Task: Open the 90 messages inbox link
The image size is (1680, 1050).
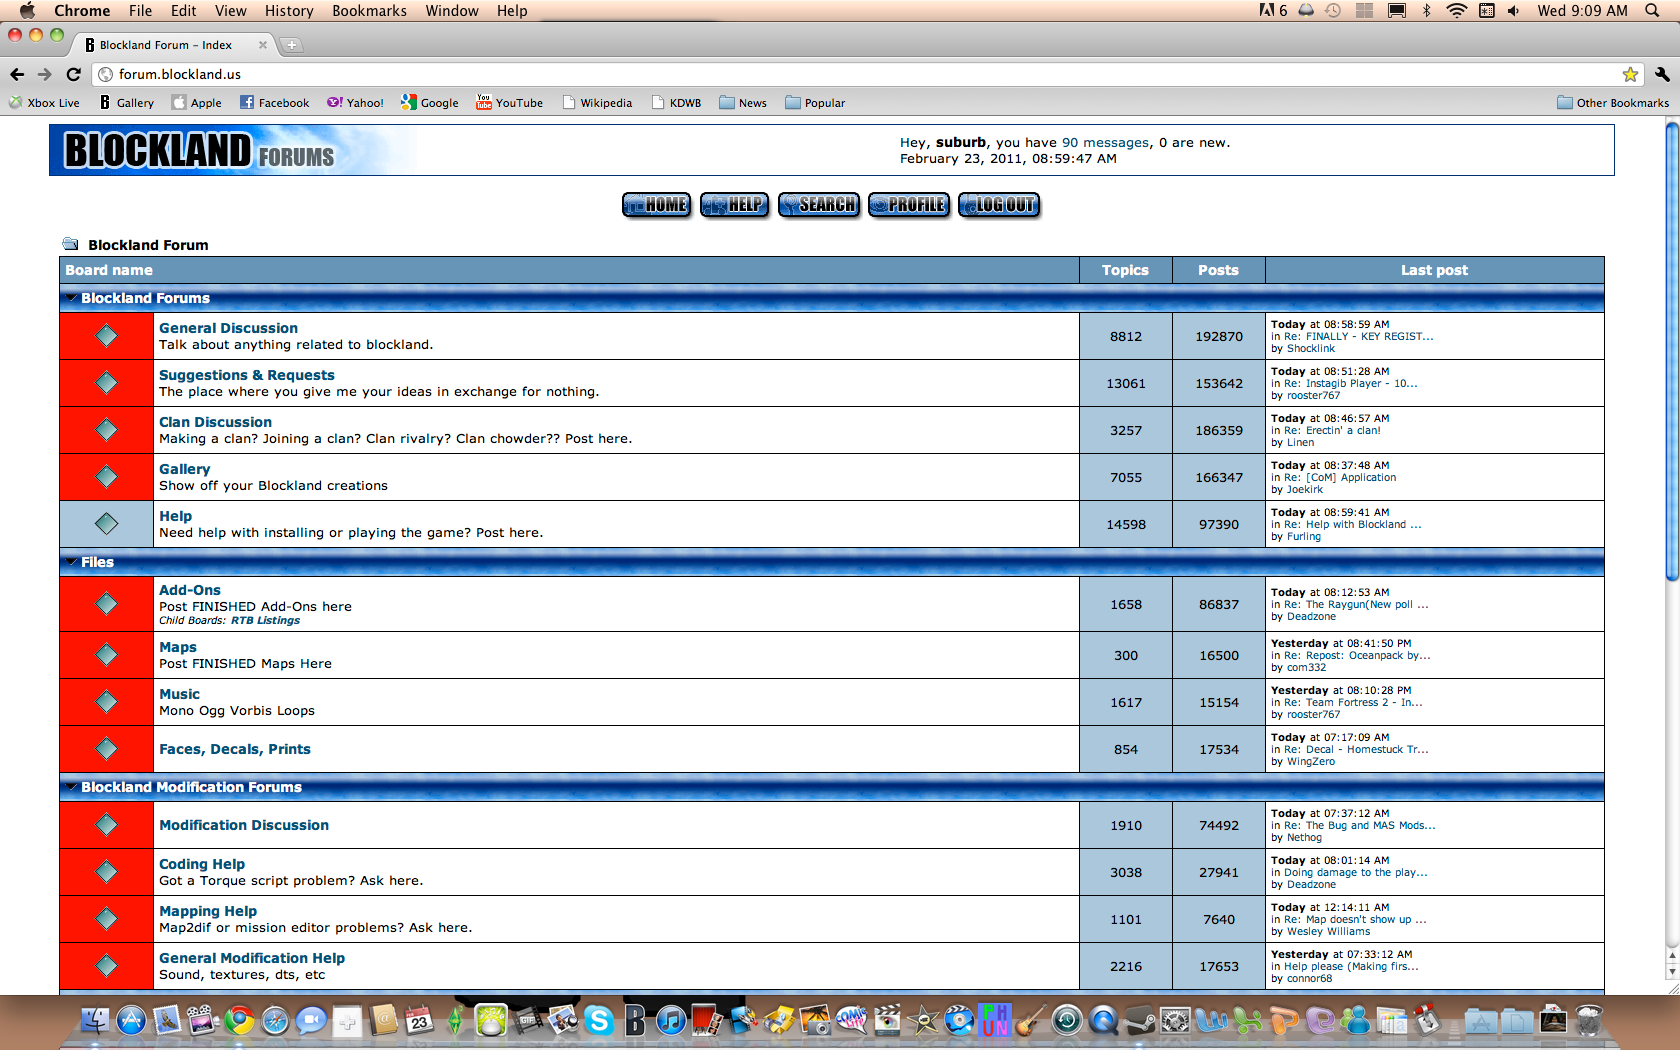Action: 1105,143
